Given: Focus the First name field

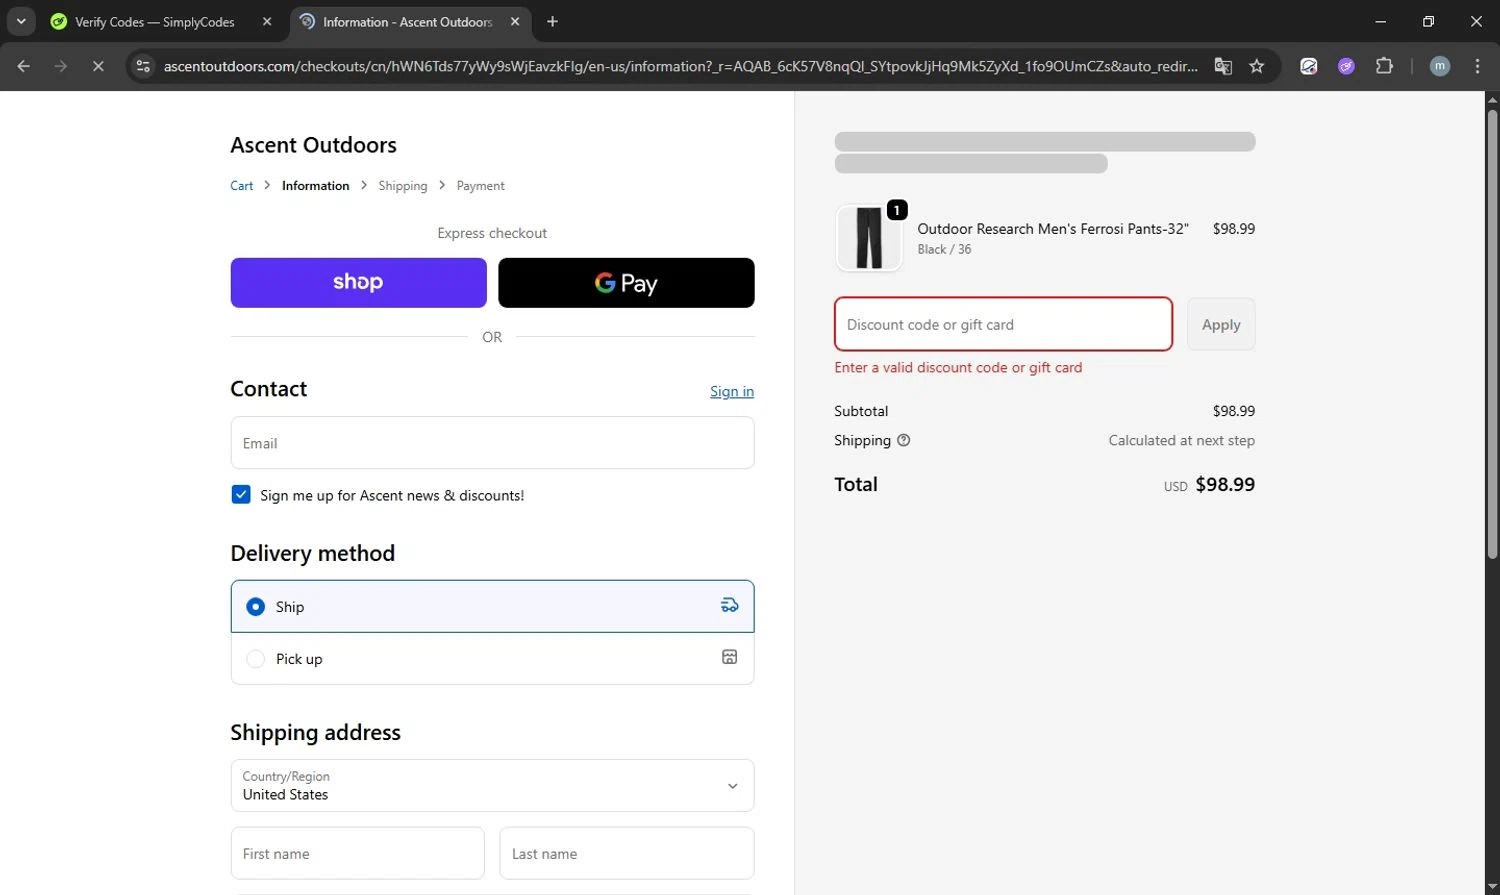Looking at the screenshot, I should tap(358, 854).
